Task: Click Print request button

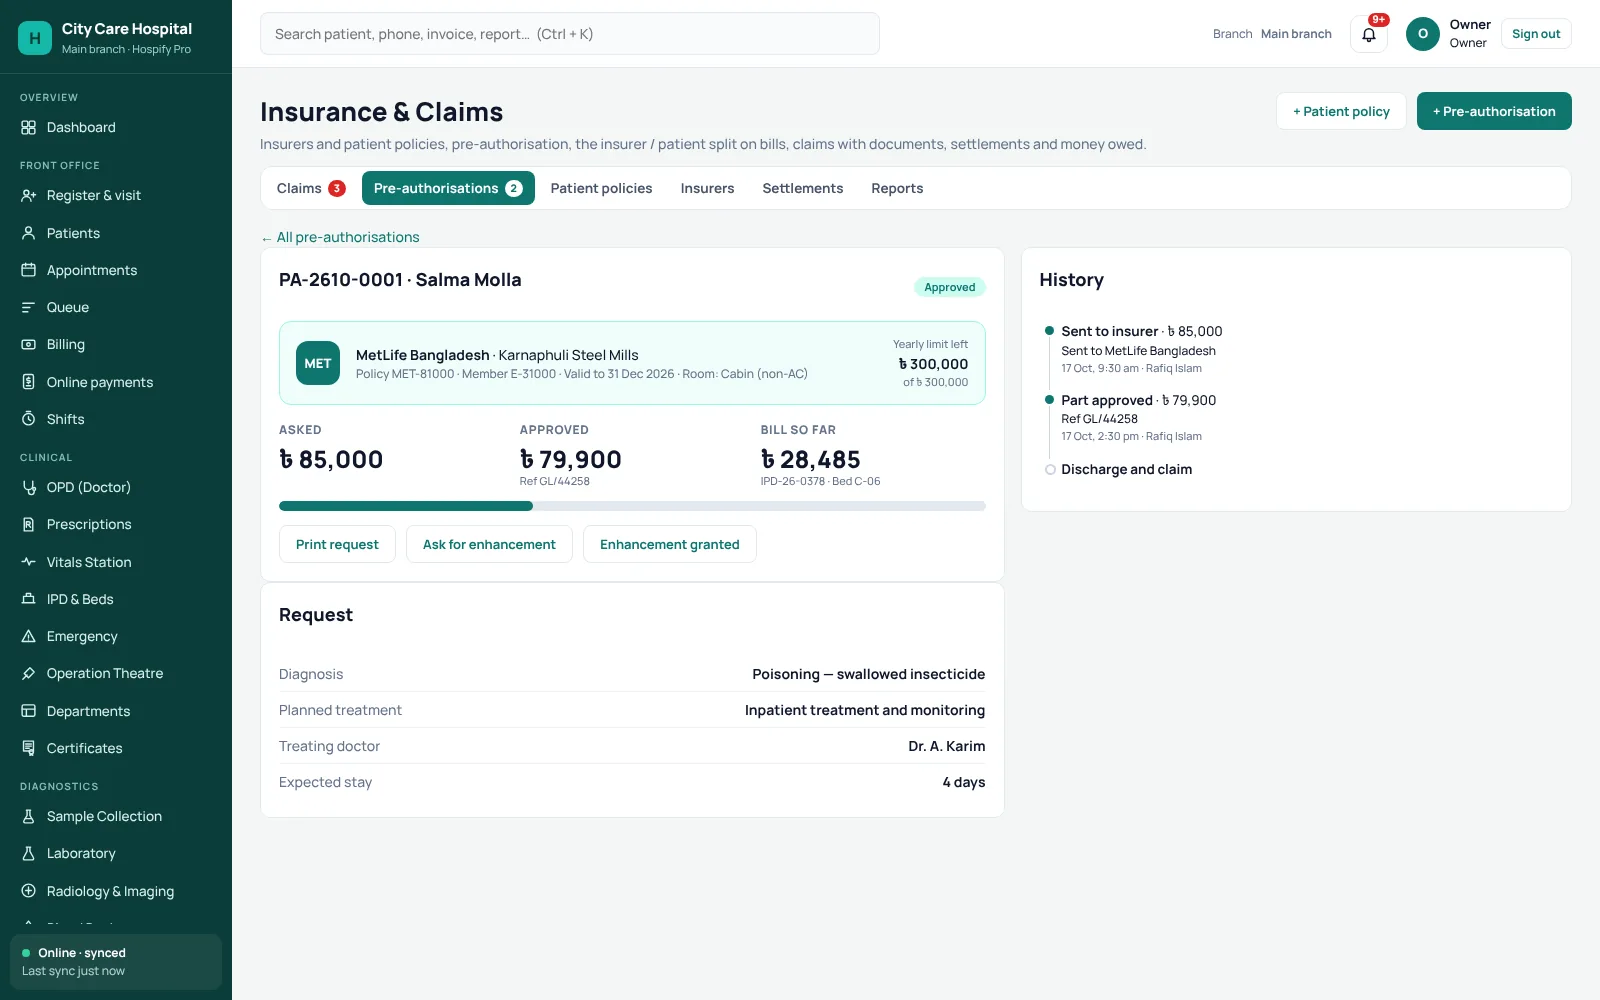Action: point(337,544)
